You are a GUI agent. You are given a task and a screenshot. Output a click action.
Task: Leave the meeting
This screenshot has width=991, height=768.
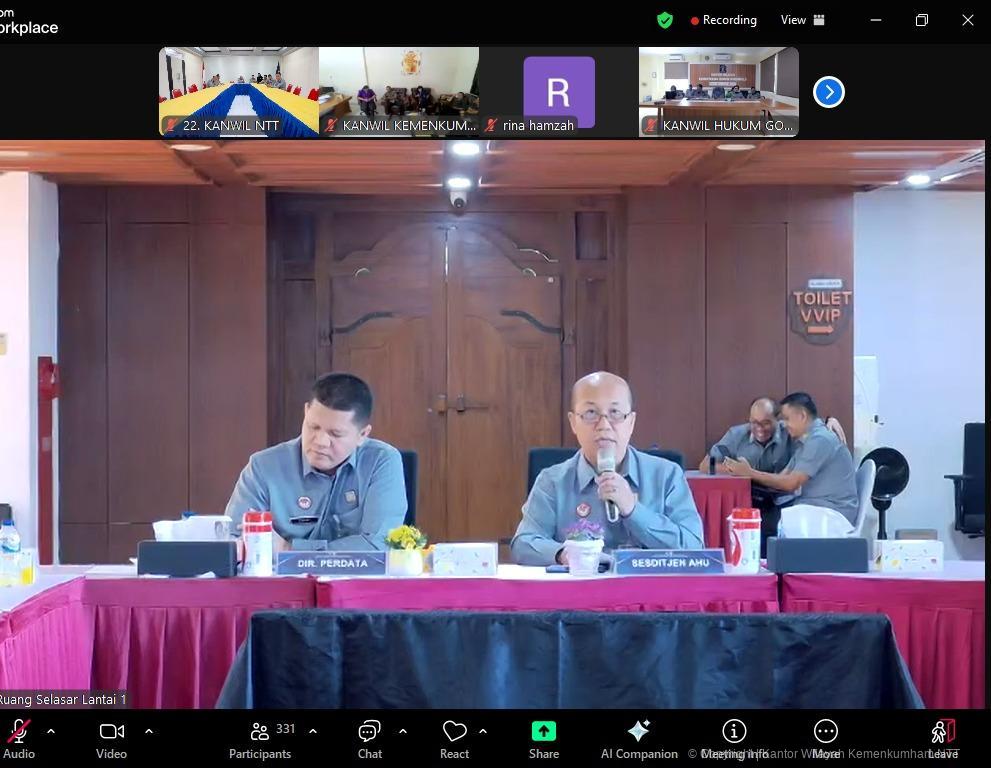942,738
